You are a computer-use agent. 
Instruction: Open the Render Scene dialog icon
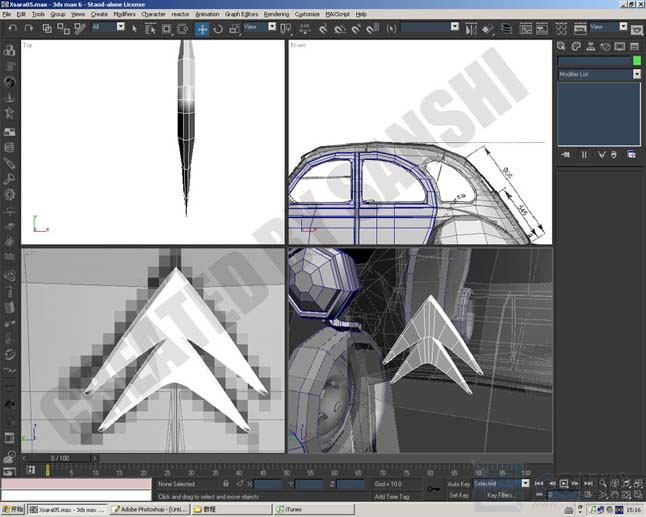click(x=580, y=29)
